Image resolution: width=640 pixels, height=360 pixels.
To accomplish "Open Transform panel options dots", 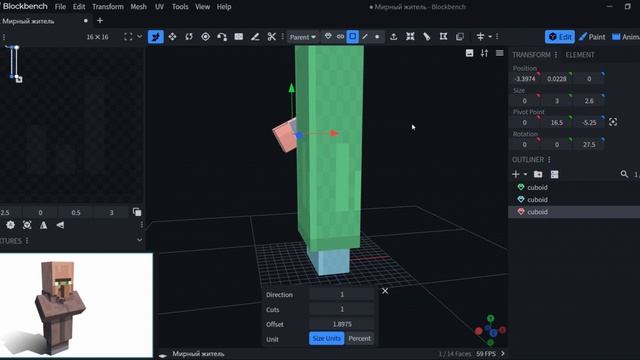I will (x=556, y=55).
